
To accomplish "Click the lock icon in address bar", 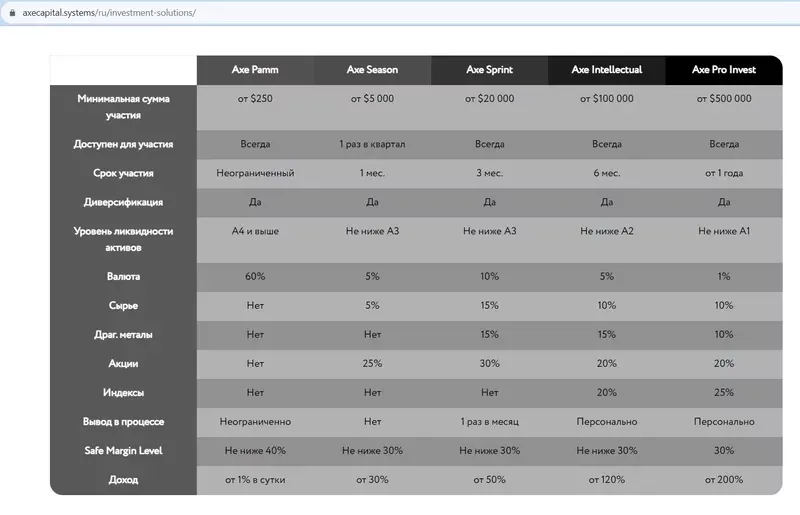I will [12, 13].
